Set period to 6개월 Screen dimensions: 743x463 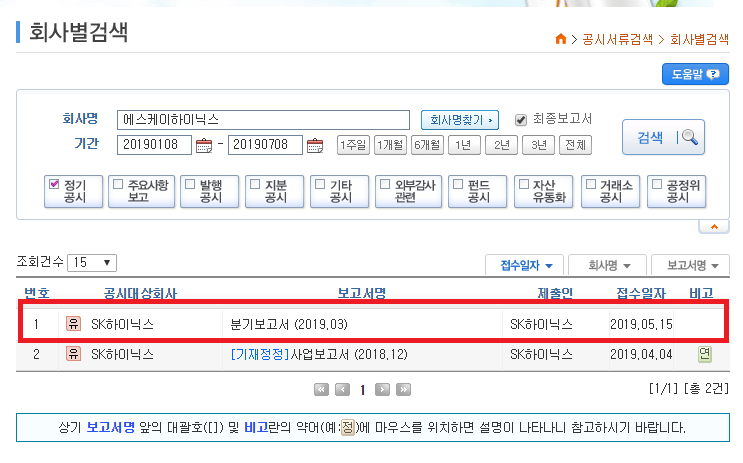(427, 145)
